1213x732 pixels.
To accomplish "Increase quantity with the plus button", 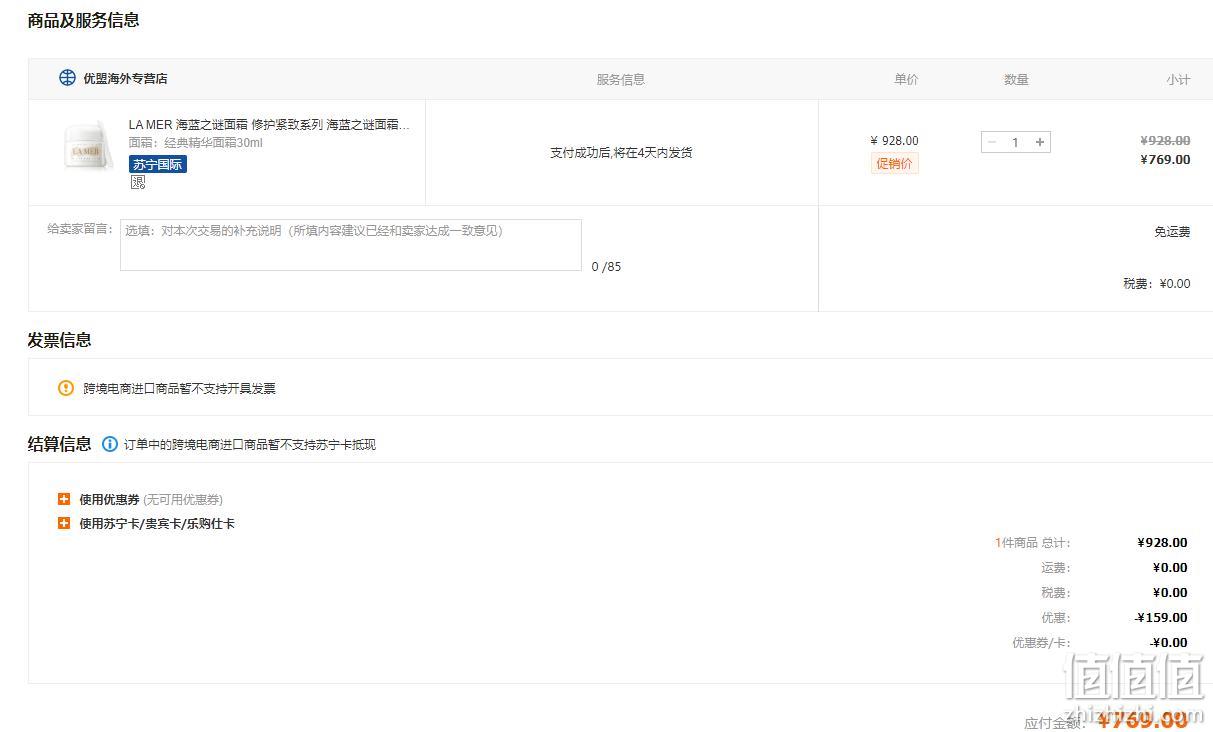I will click(1040, 142).
